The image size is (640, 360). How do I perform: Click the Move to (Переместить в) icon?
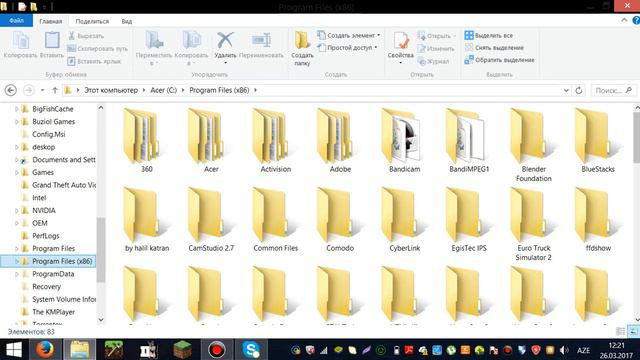click(x=154, y=40)
